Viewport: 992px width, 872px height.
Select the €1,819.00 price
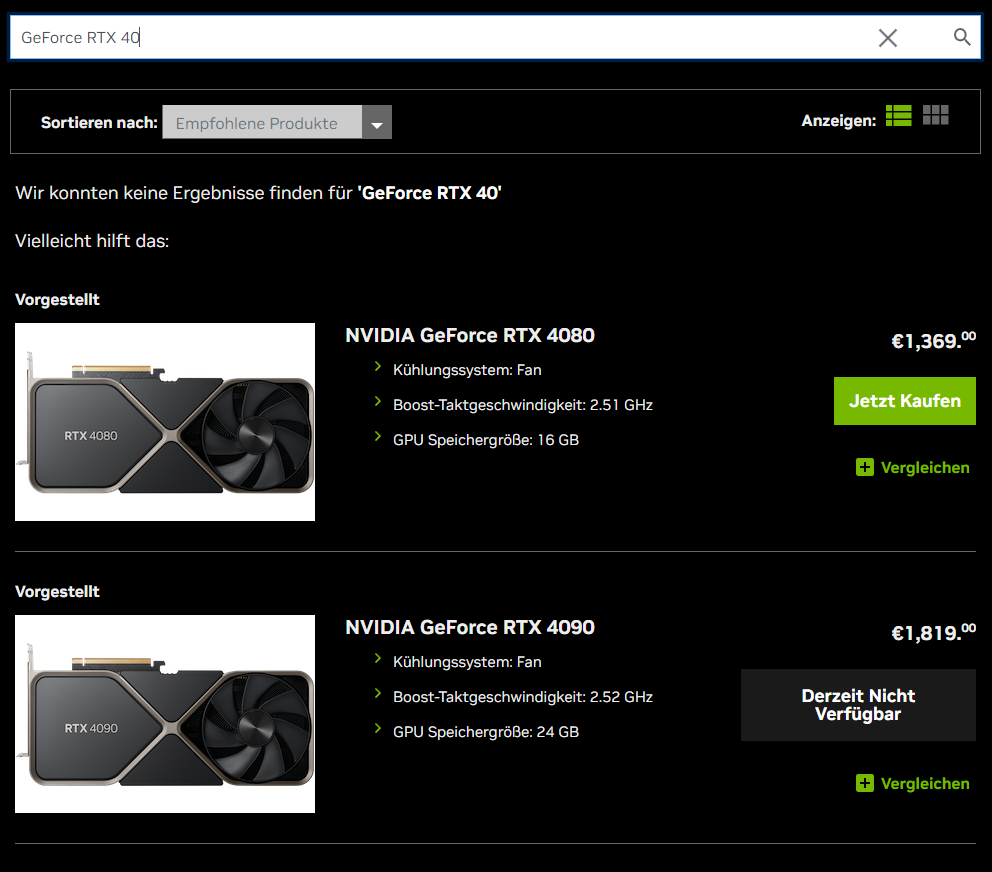pyautogui.click(x=933, y=632)
